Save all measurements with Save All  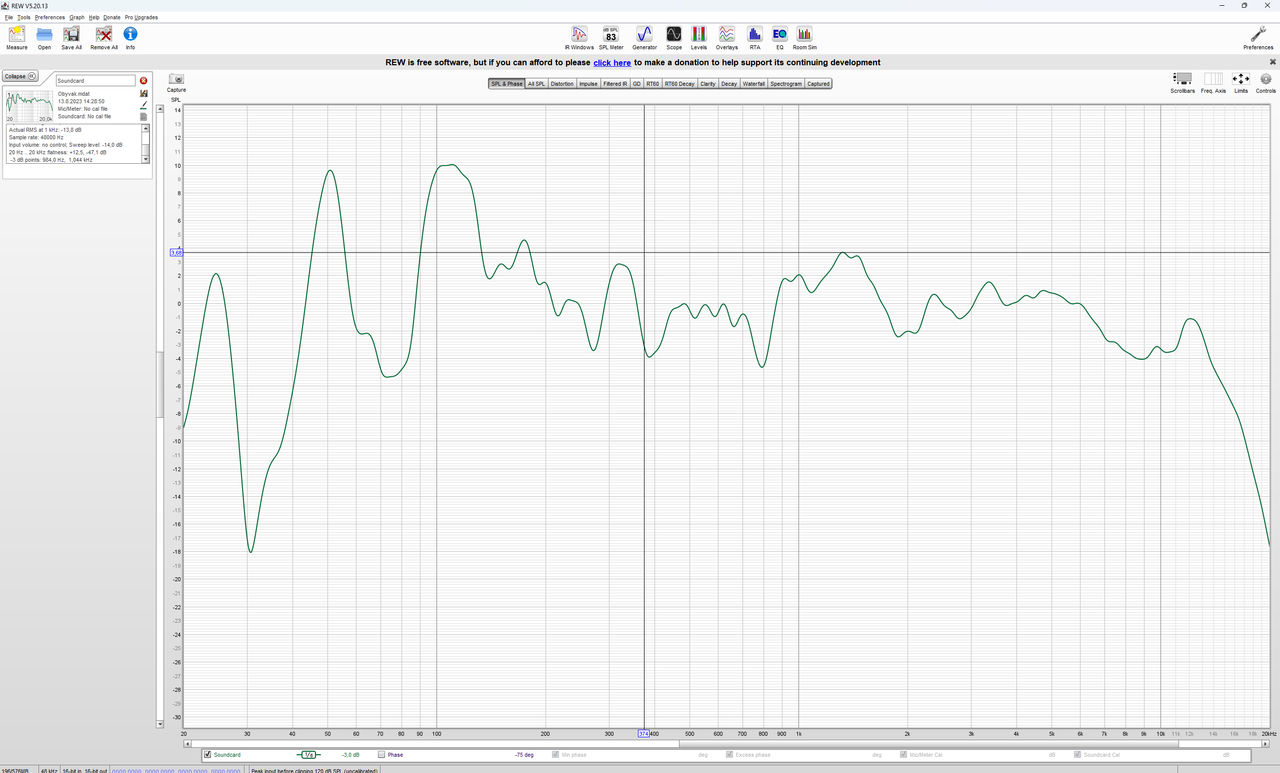click(72, 38)
